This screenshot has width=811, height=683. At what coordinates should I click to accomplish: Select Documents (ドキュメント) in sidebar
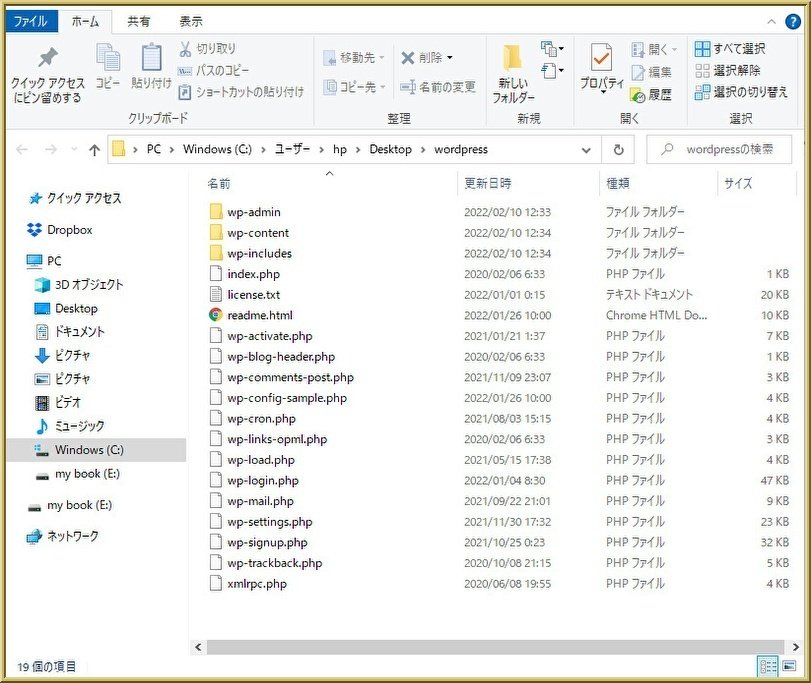click(69, 331)
